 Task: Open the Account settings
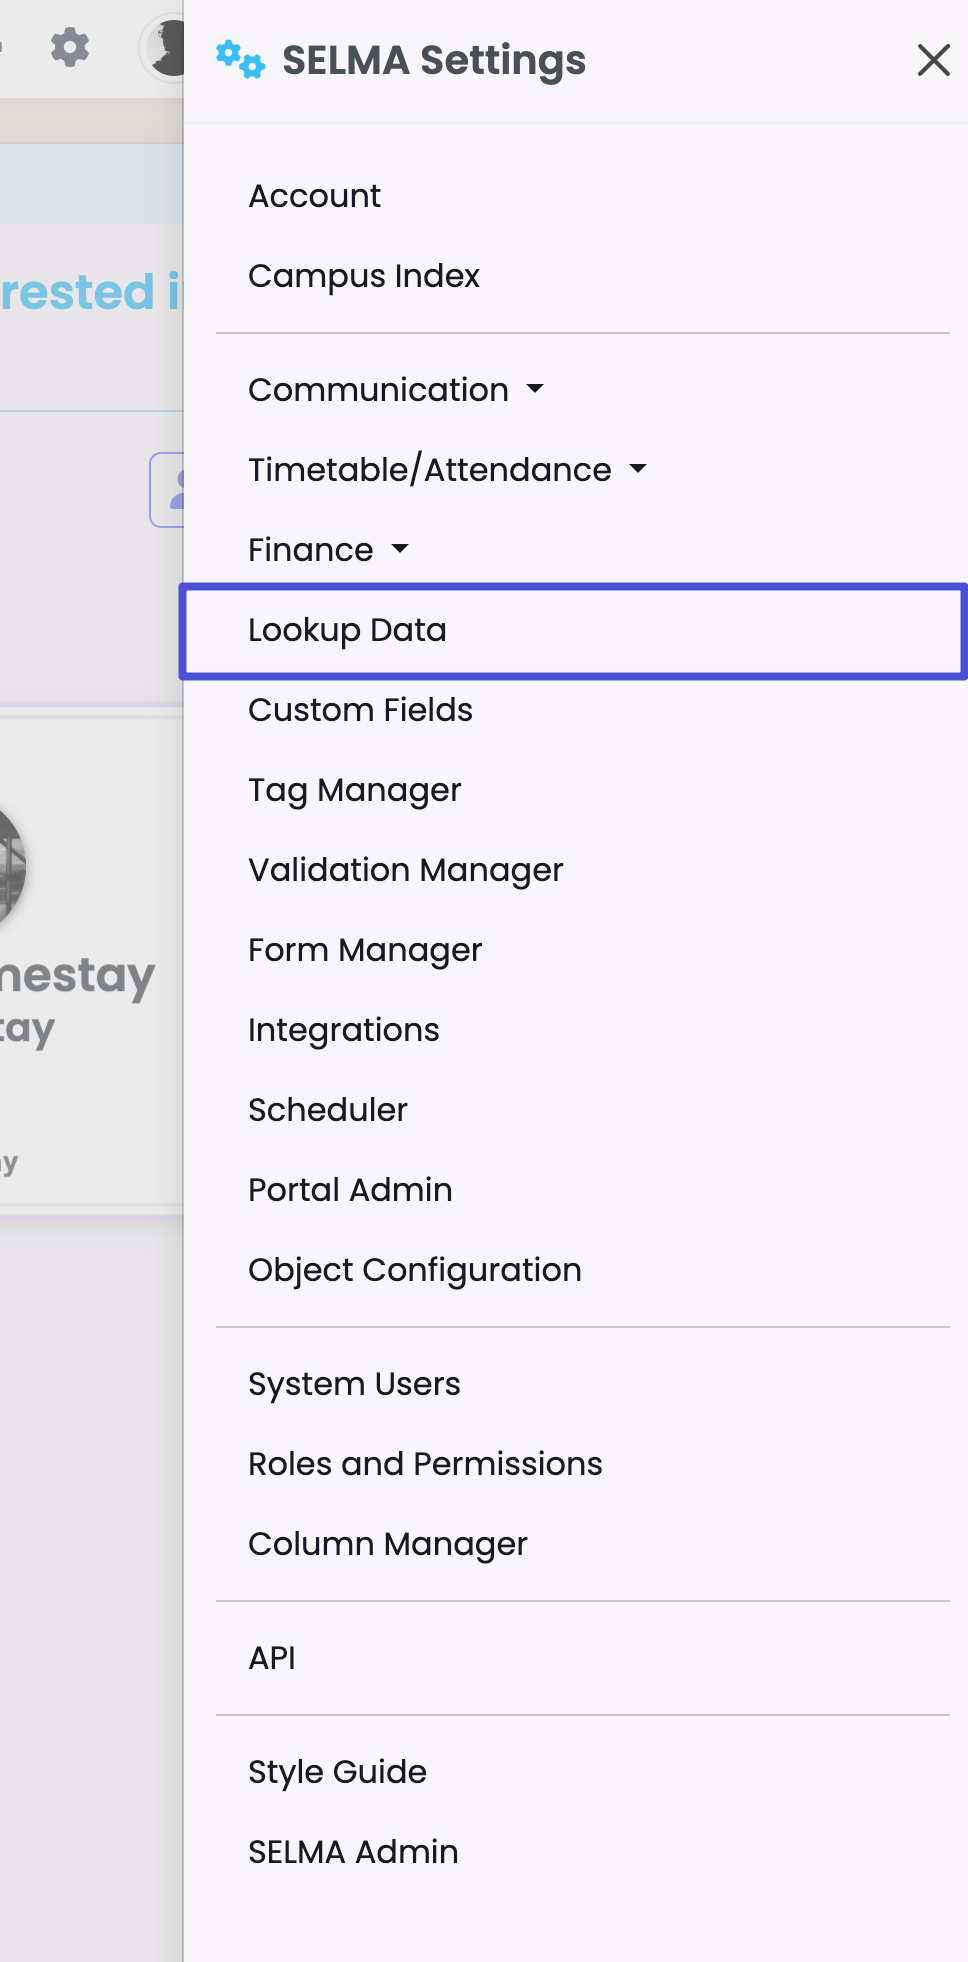click(314, 196)
